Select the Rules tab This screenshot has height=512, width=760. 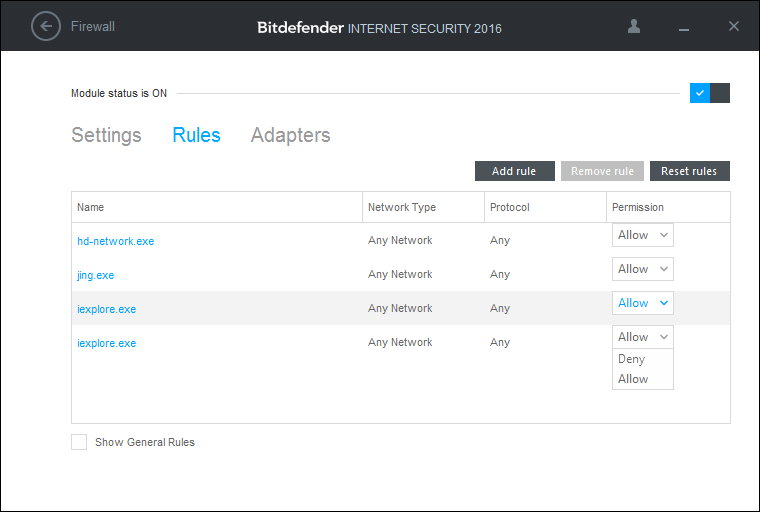click(196, 135)
